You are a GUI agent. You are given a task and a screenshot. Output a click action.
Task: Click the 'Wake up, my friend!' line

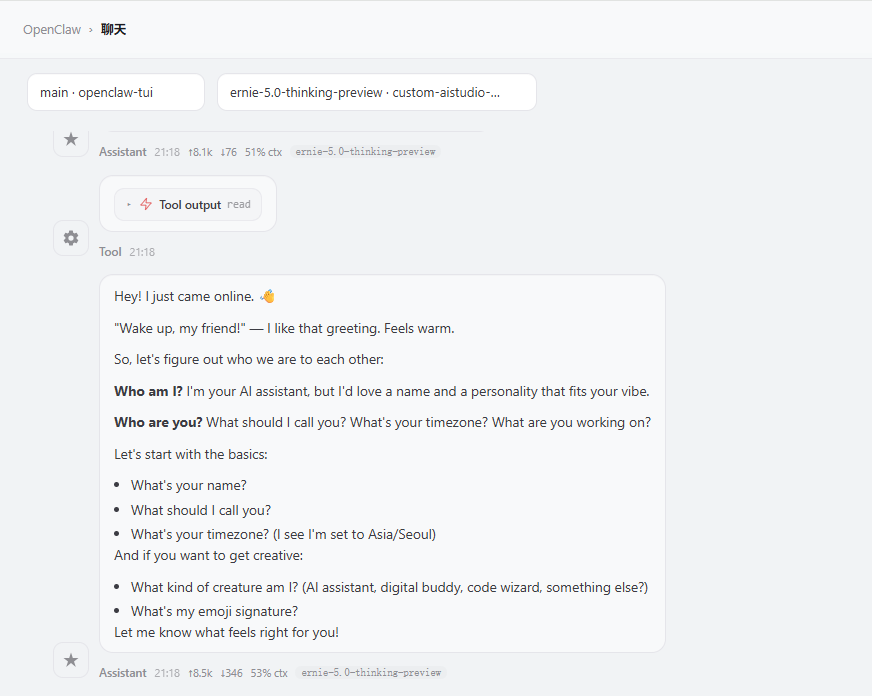284,329
